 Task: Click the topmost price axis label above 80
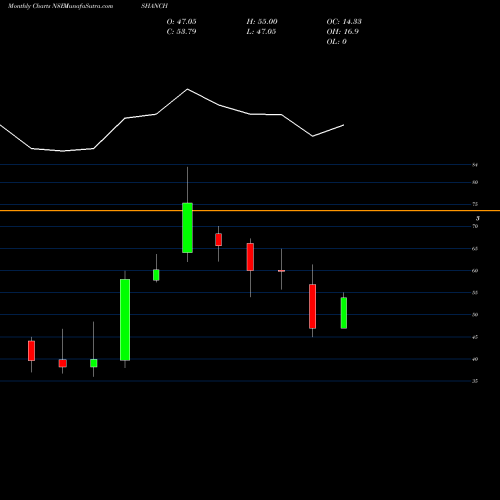pyautogui.click(x=475, y=165)
